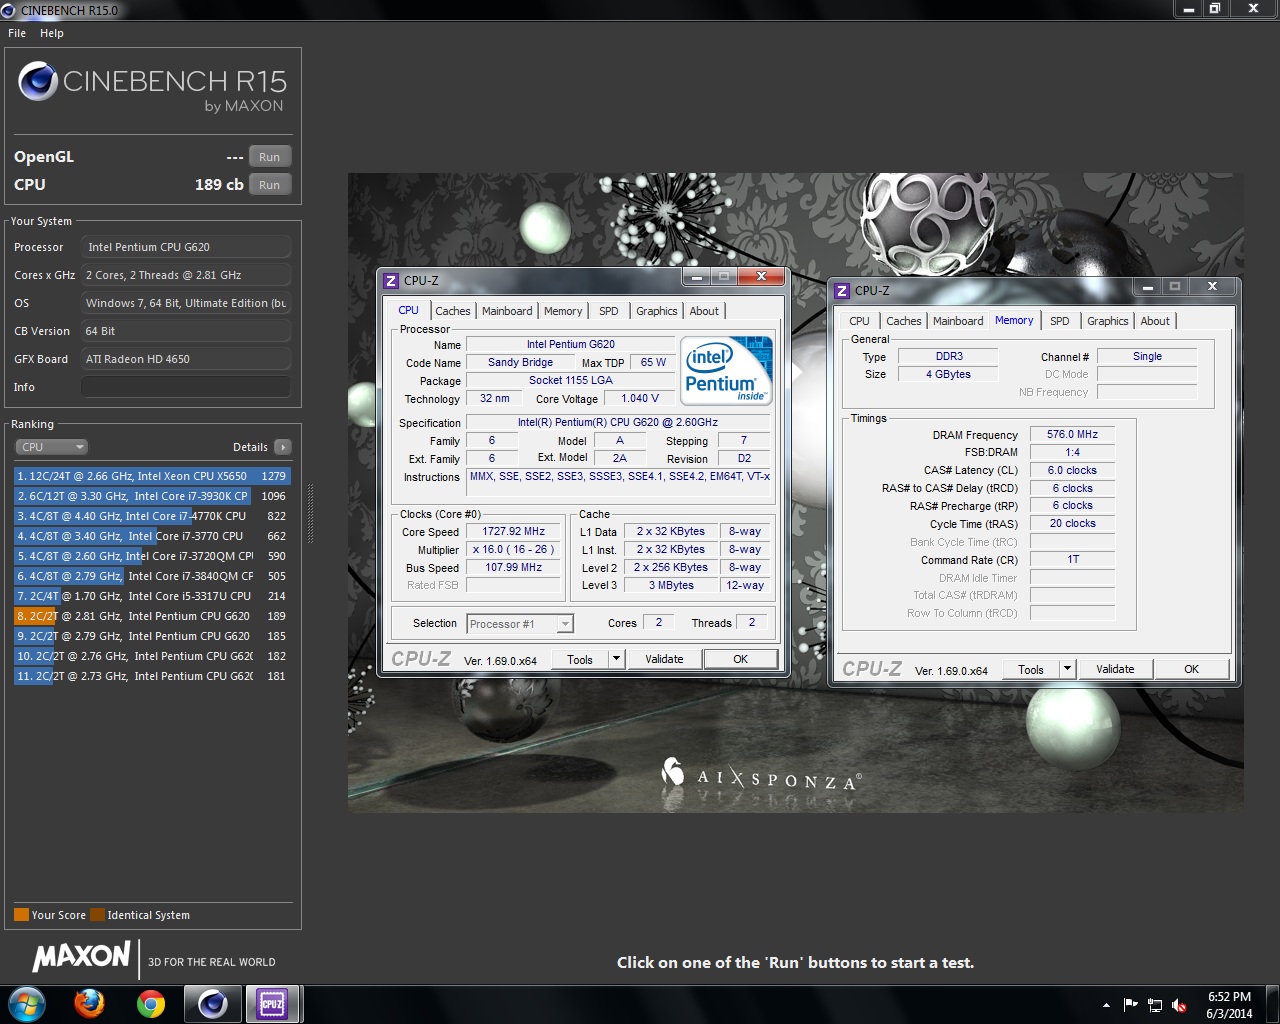Click the taskbar clock showing 6:52 PM
The height and width of the screenshot is (1024, 1280).
[x=1229, y=1004]
